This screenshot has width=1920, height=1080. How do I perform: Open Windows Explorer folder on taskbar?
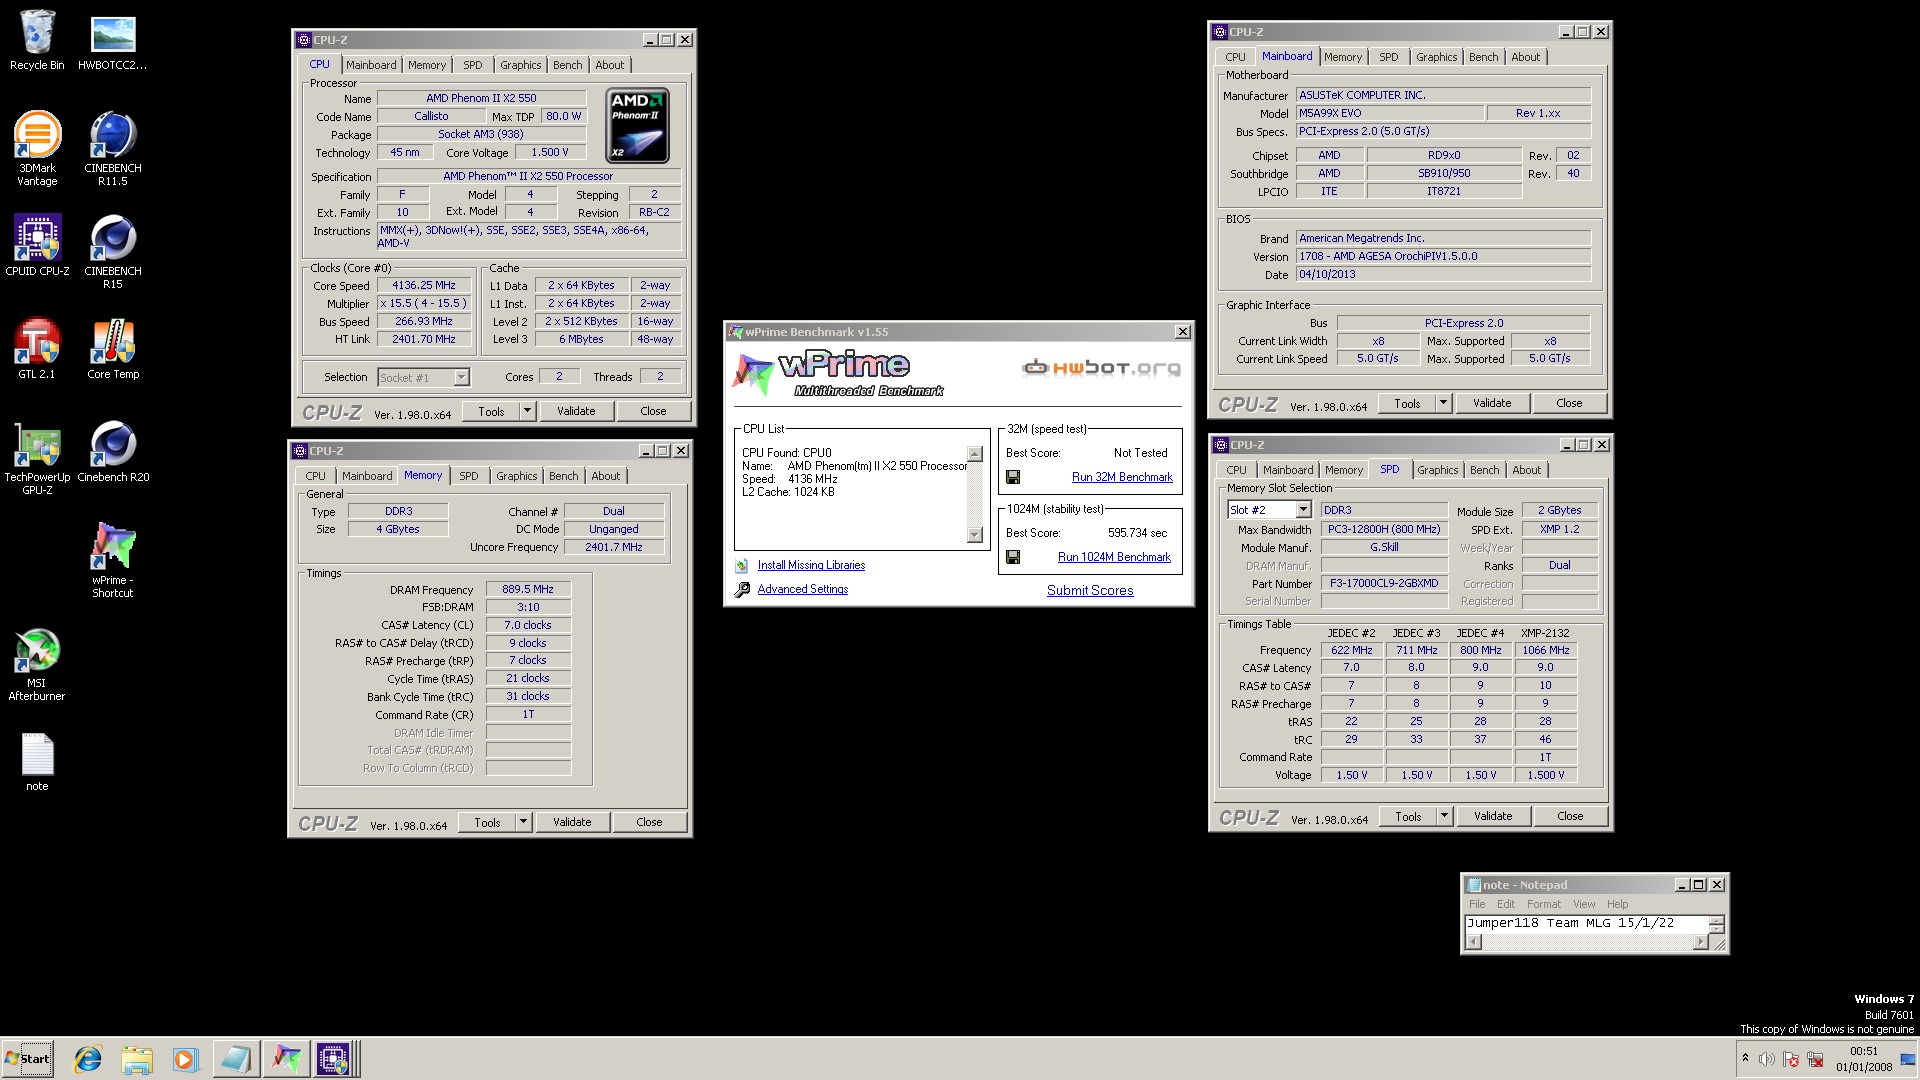coord(137,1059)
